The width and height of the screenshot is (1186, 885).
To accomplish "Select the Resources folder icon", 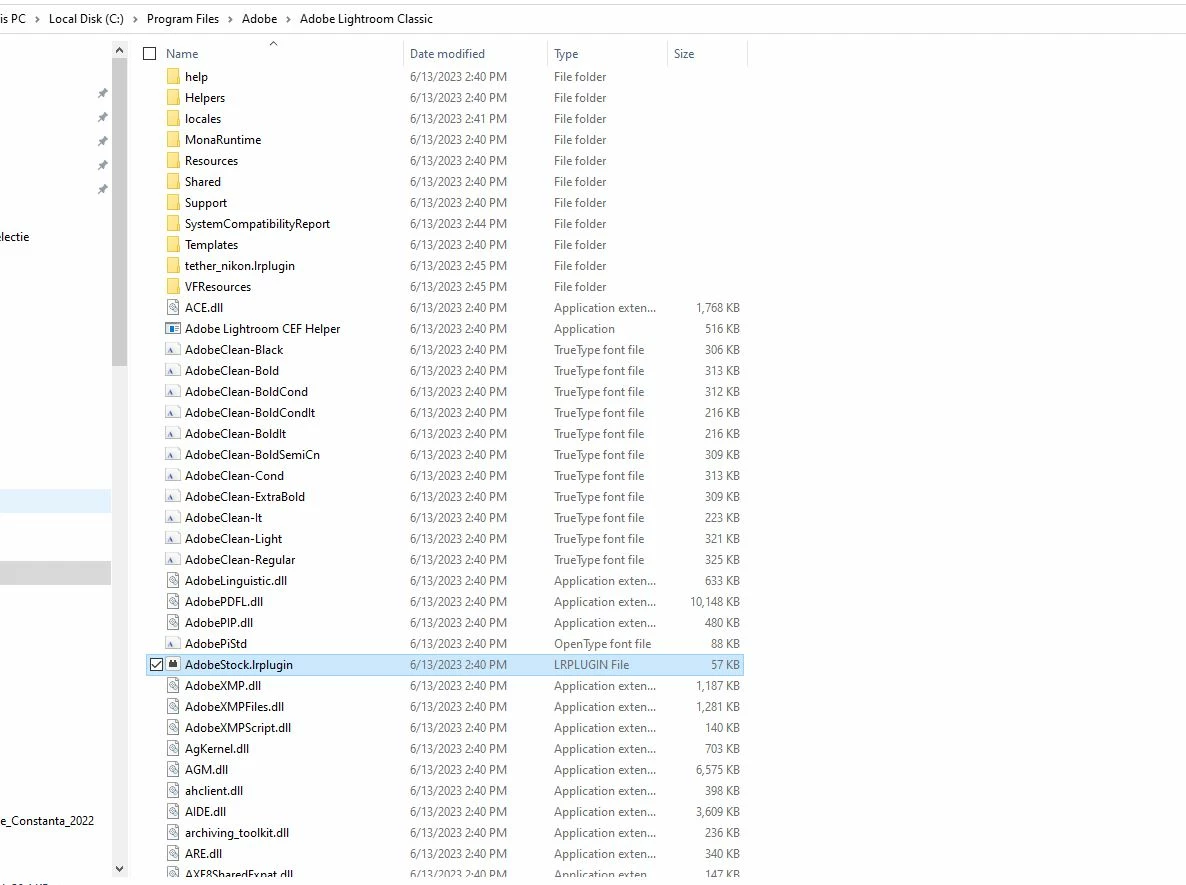I will pyautogui.click(x=173, y=160).
